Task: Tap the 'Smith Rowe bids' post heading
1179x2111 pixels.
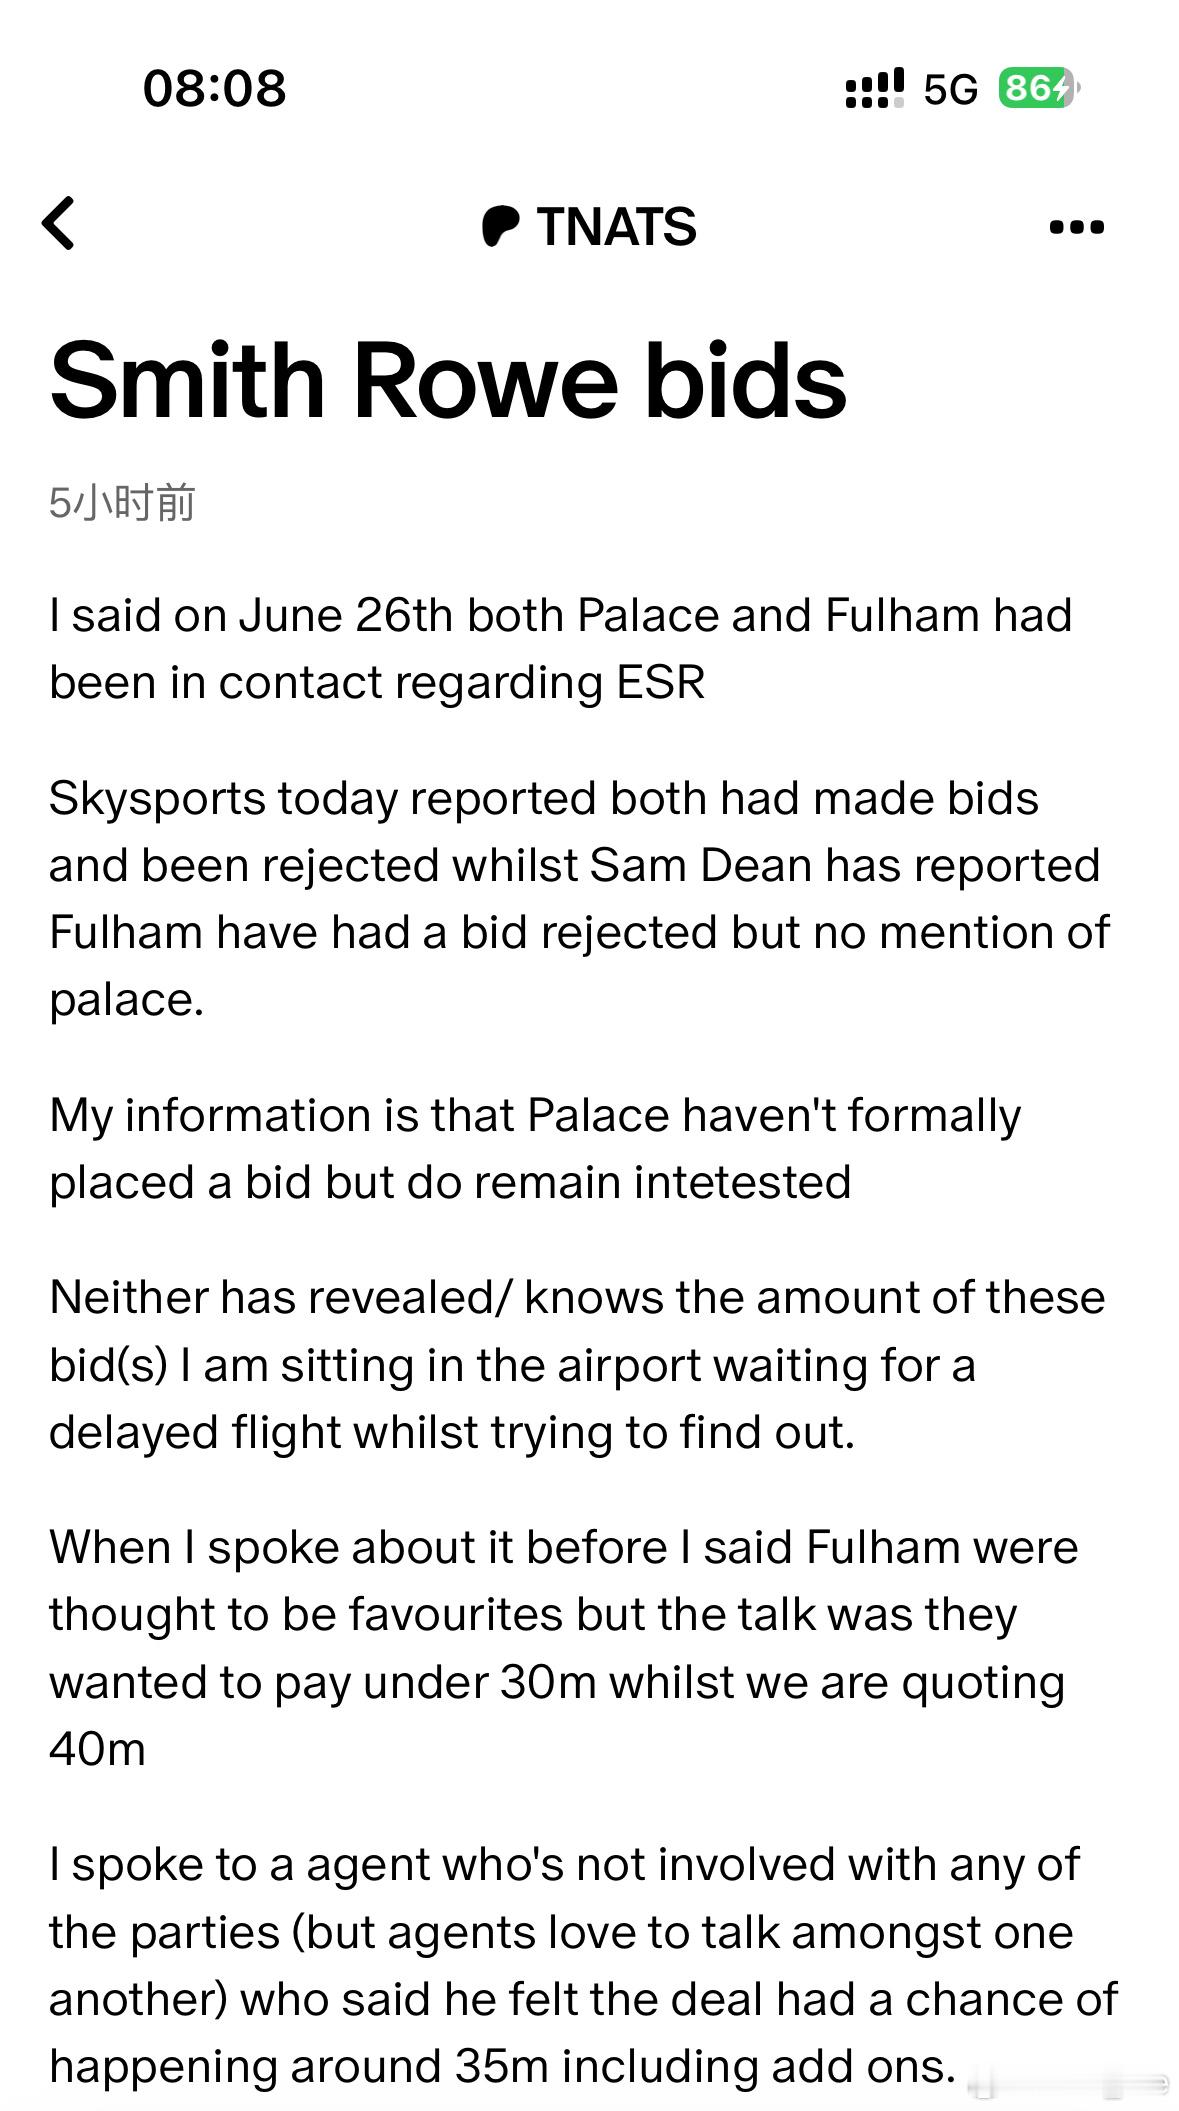Action: pos(448,381)
